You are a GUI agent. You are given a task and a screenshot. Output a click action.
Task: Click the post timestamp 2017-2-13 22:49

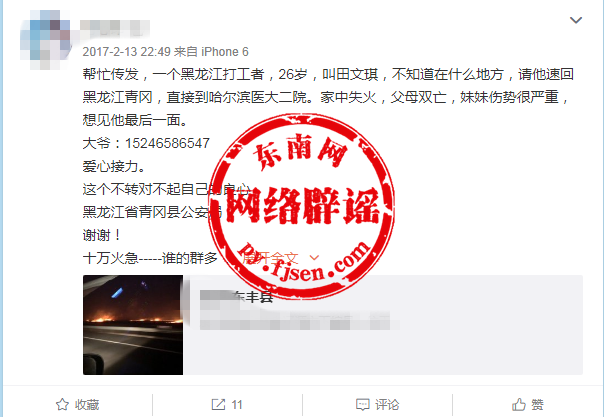click(x=126, y=52)
